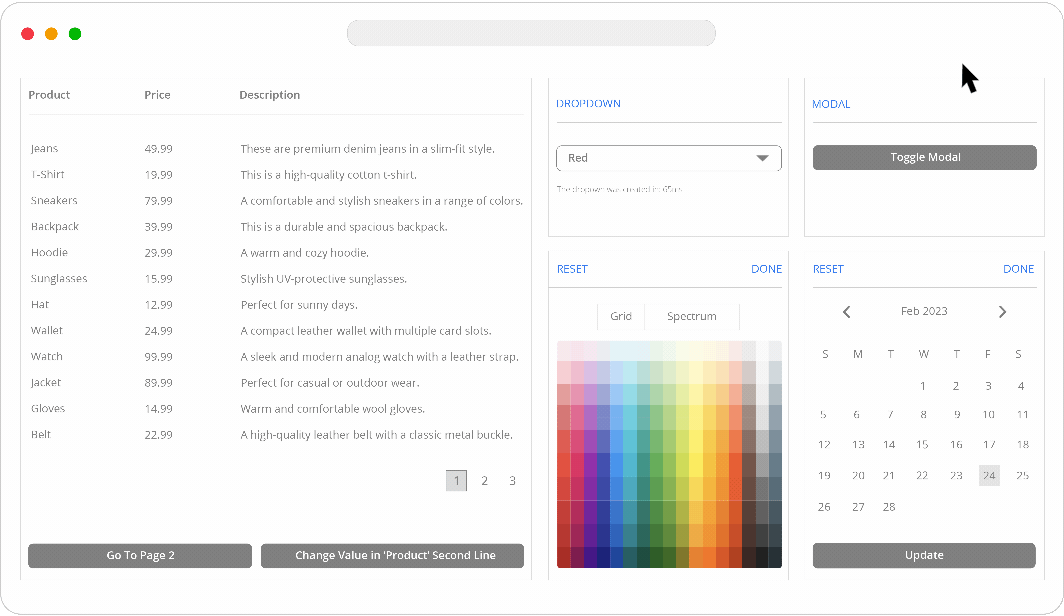Click Change Value in 'Product' Second Line
This screenshot has width=1064, height=616.
click(x=392, y=555)
